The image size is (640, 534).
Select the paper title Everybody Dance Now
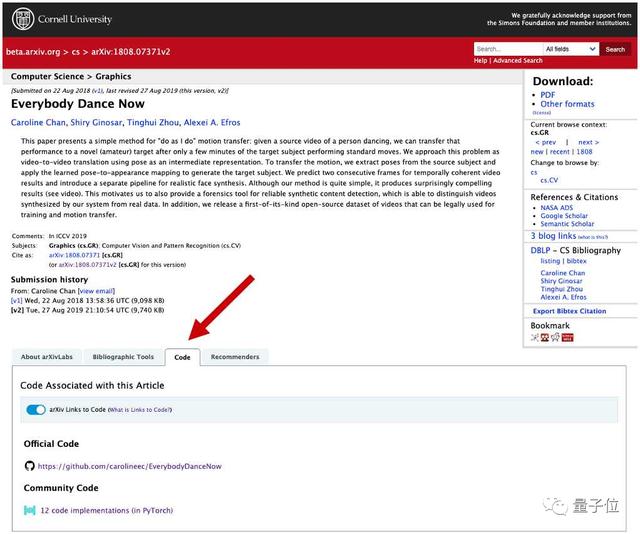[78, 104]
